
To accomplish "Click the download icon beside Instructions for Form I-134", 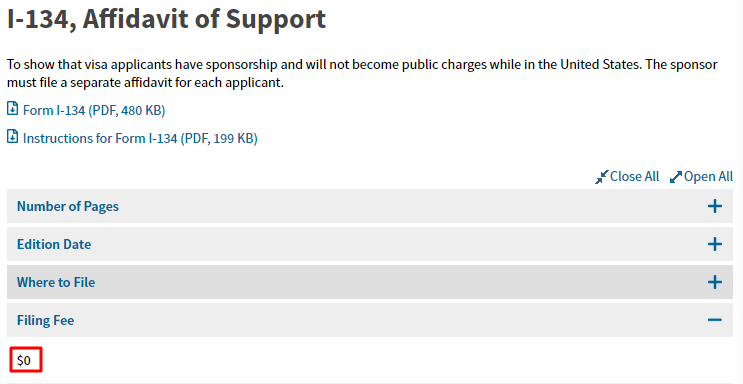I will pos(13,137).
